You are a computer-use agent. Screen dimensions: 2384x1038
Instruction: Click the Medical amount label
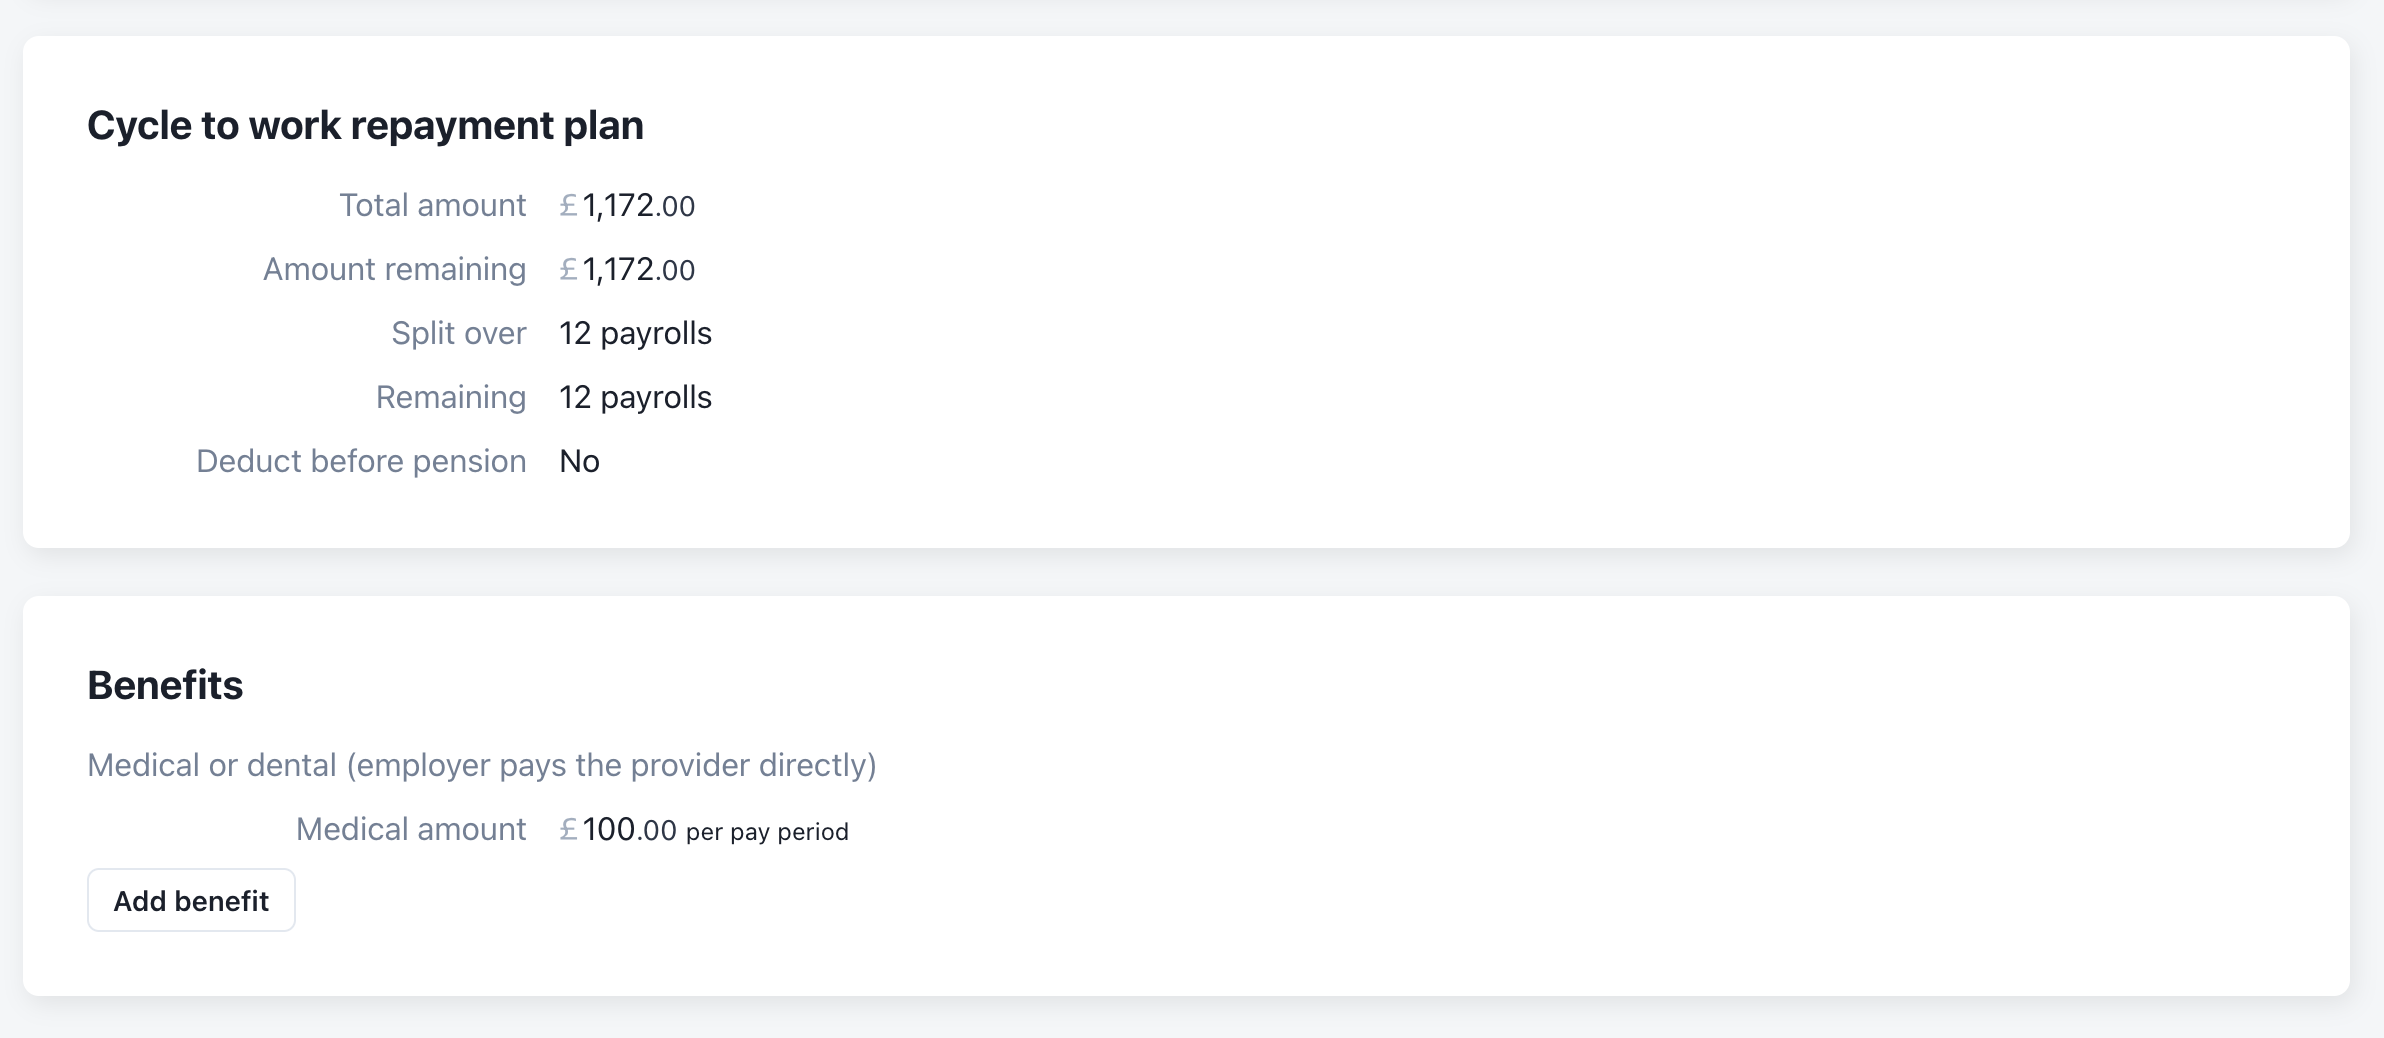pyautogui.click(x=410, y=829)
